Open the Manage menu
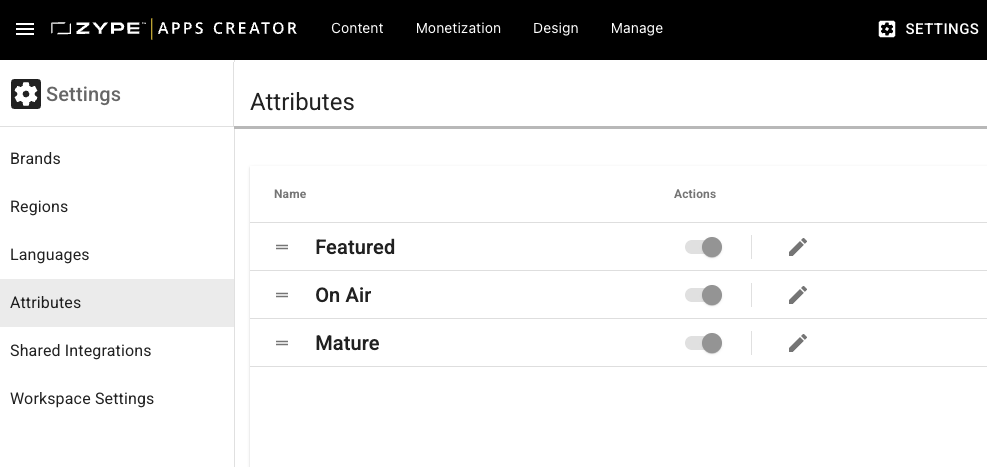 [x=636, y=28]
